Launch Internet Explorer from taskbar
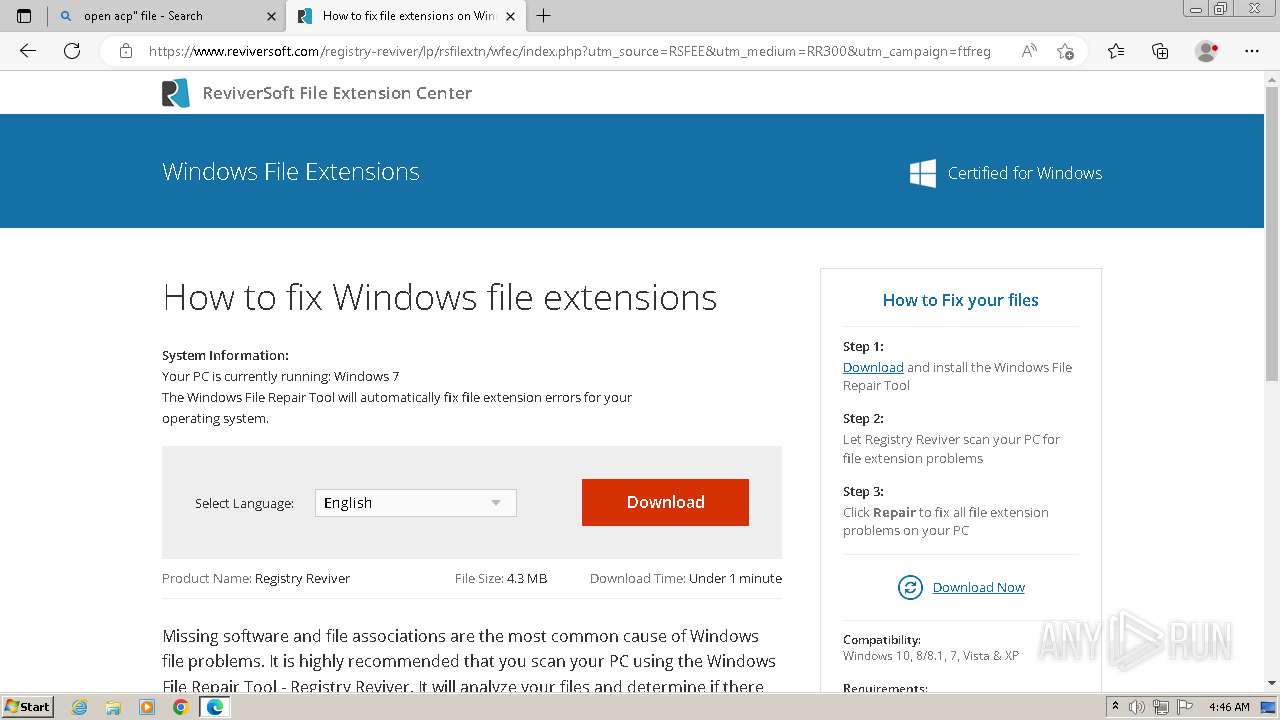This screenshot has height=720, width=1280. 80,707
